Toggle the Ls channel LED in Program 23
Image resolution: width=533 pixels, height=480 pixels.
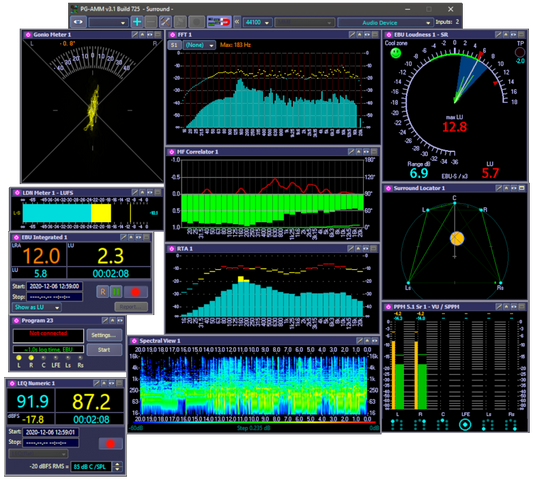coord(68,358)
